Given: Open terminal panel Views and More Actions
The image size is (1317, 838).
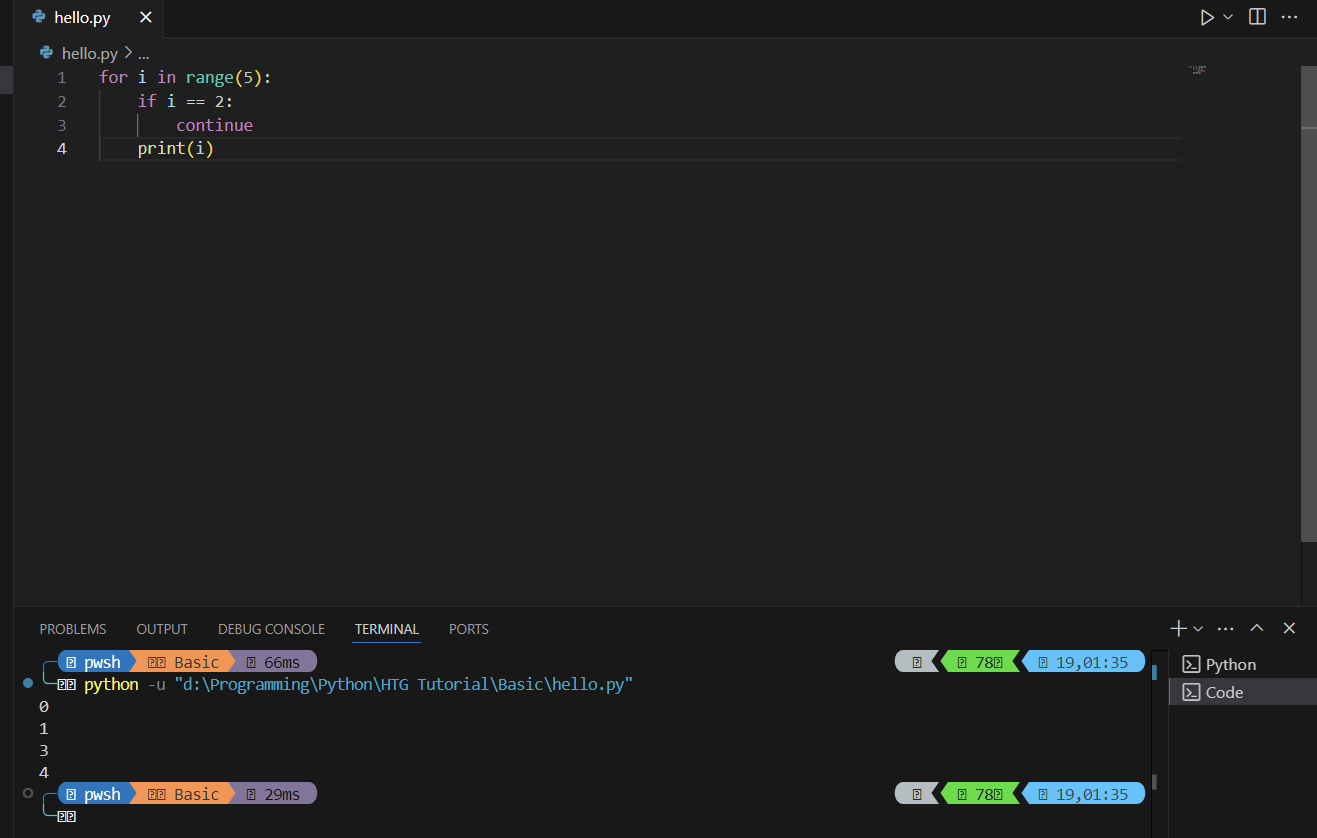Looking at the screenshot, I should [1226, 628].
